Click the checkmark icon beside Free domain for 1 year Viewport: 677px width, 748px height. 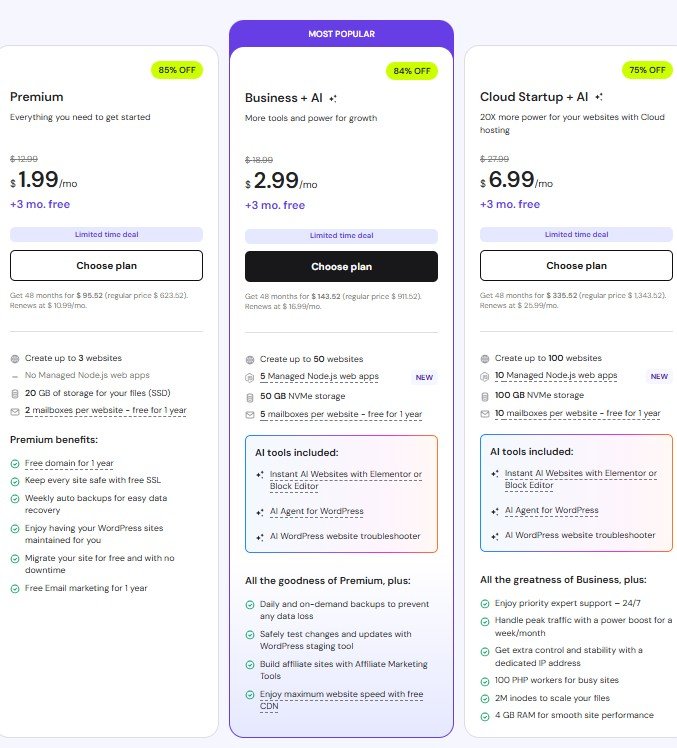point(15,463)
